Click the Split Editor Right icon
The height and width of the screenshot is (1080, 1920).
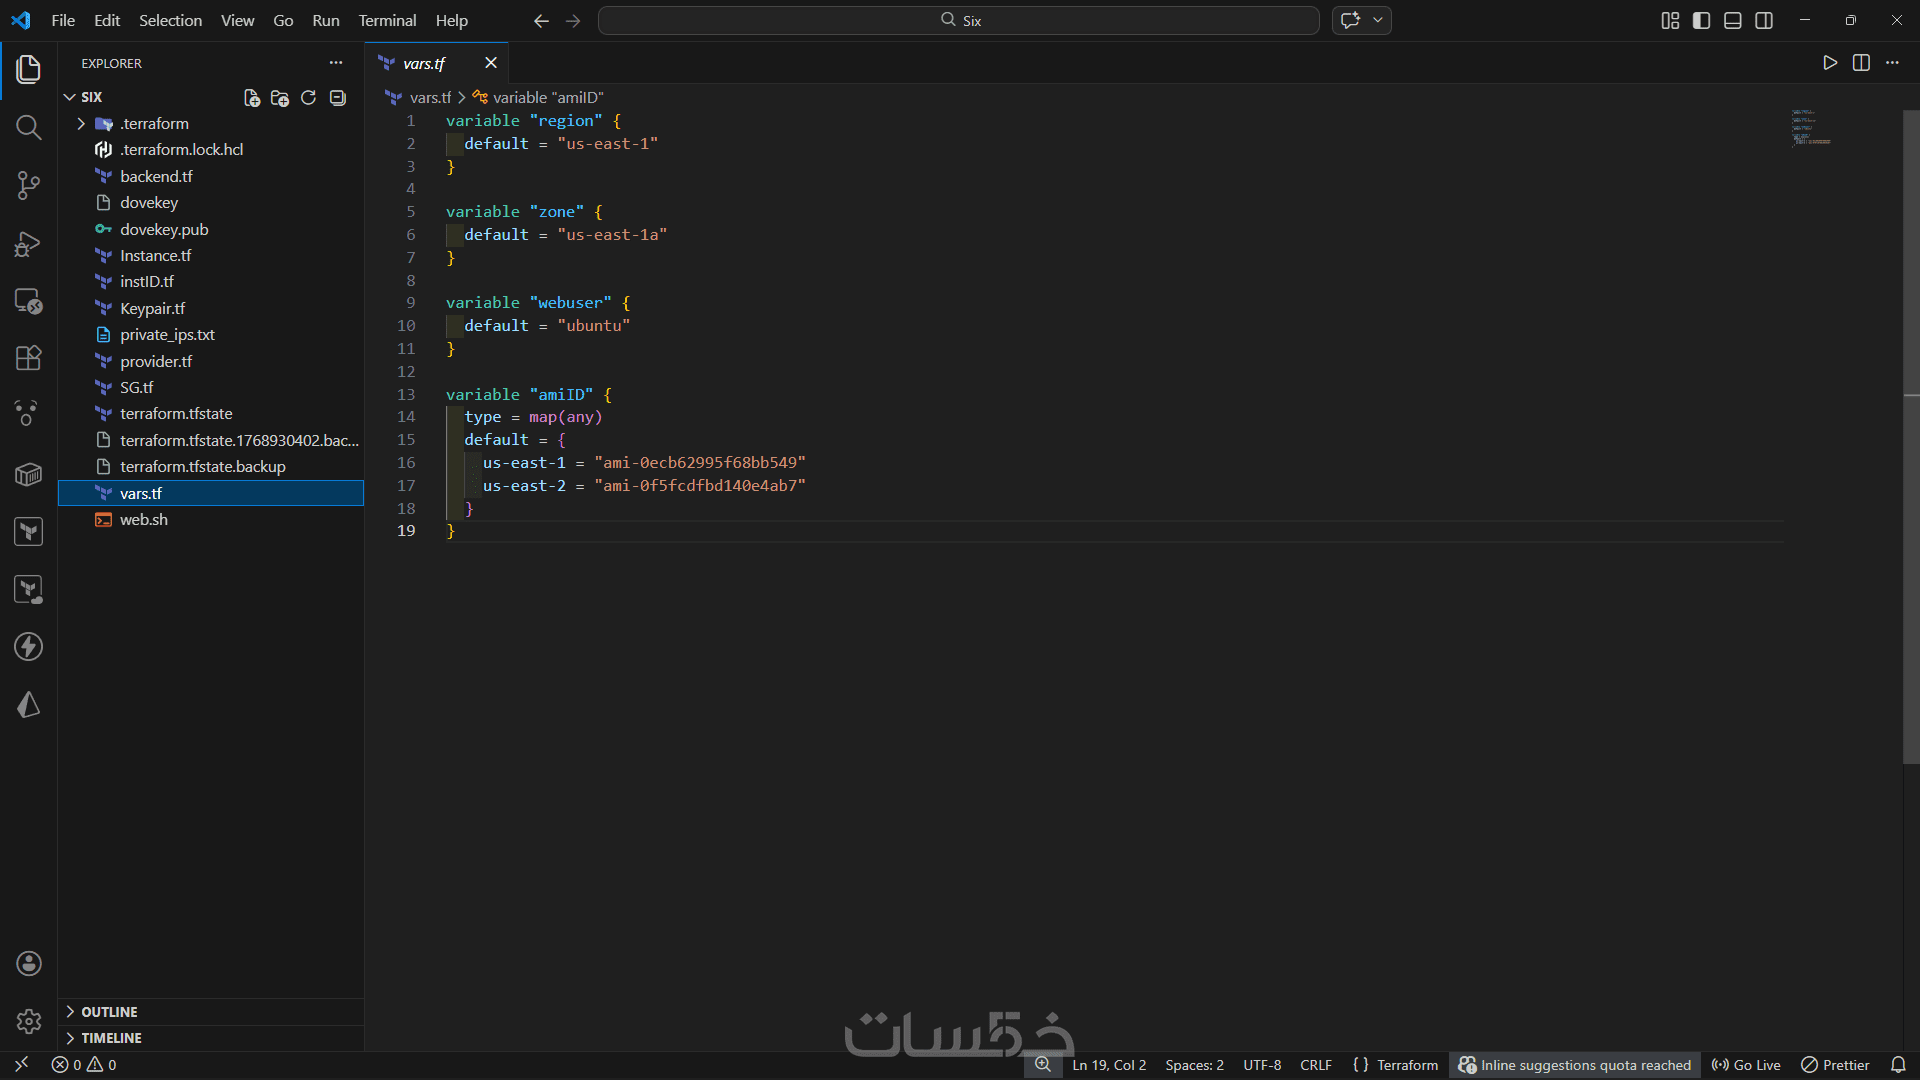point(1861,63)
